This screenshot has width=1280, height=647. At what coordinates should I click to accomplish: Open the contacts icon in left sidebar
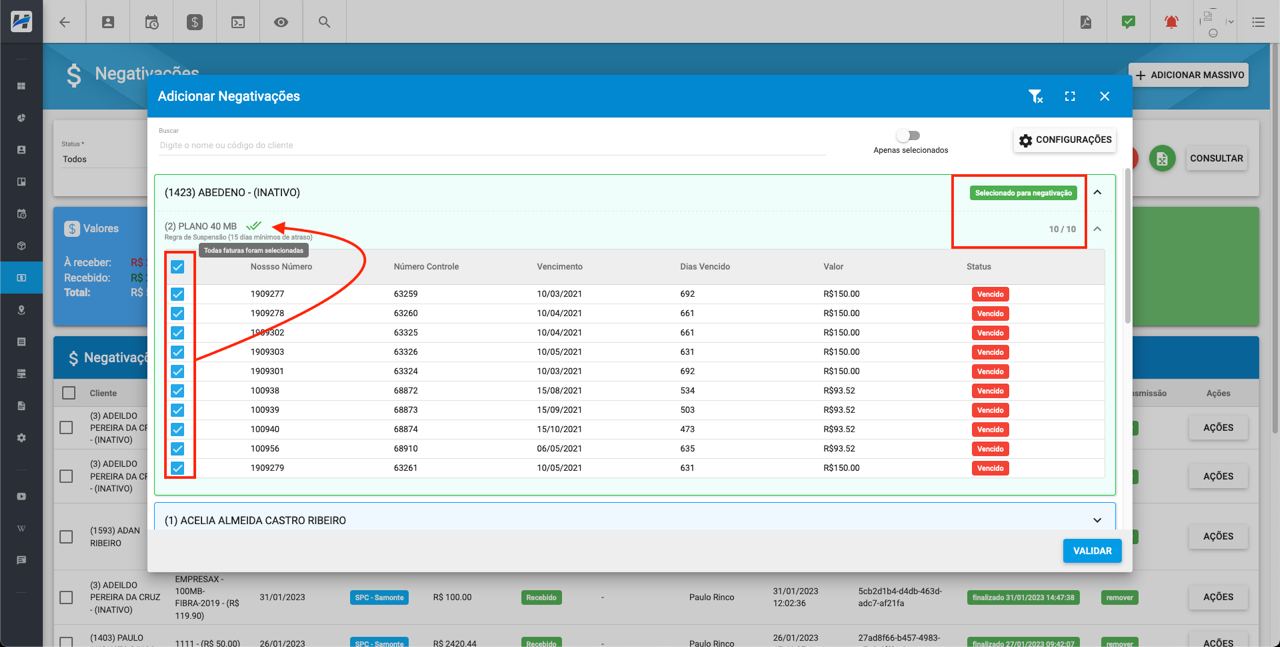[x=21, y=150]
